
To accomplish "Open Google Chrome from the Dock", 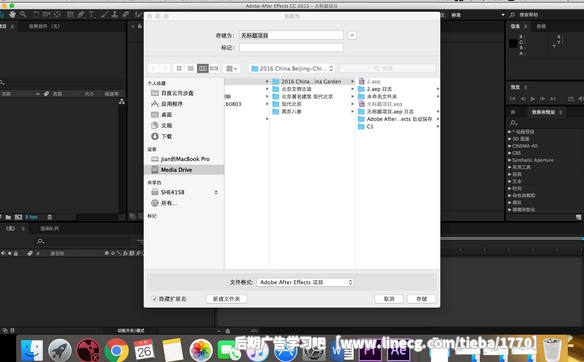I will 116,350.
